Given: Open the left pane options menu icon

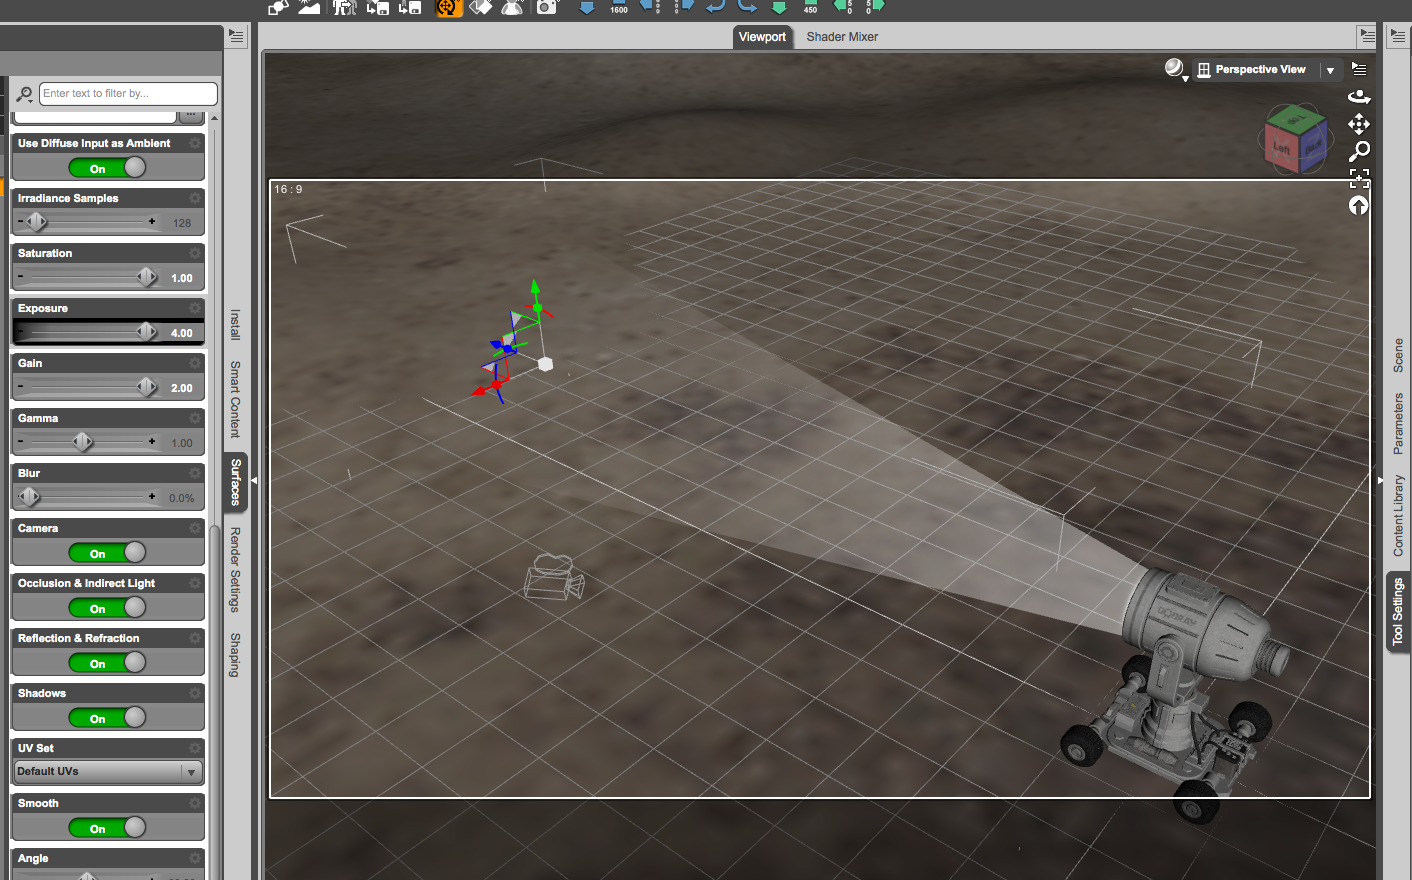Looking at the screenshot, I should click(x=236, y=36).
